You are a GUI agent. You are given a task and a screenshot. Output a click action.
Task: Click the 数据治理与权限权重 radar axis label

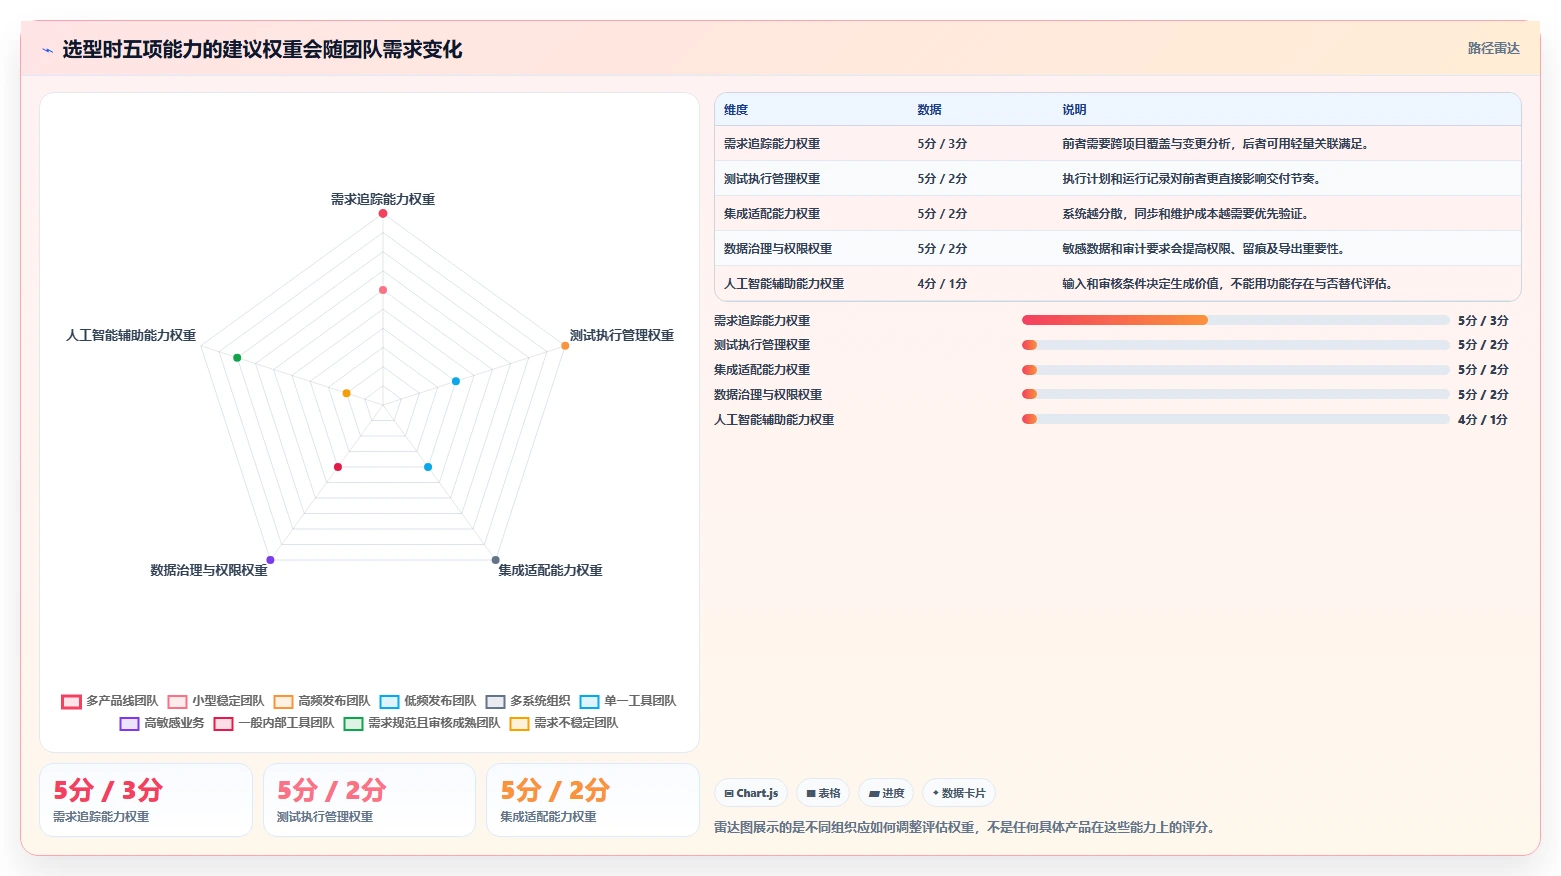(209, 571)
